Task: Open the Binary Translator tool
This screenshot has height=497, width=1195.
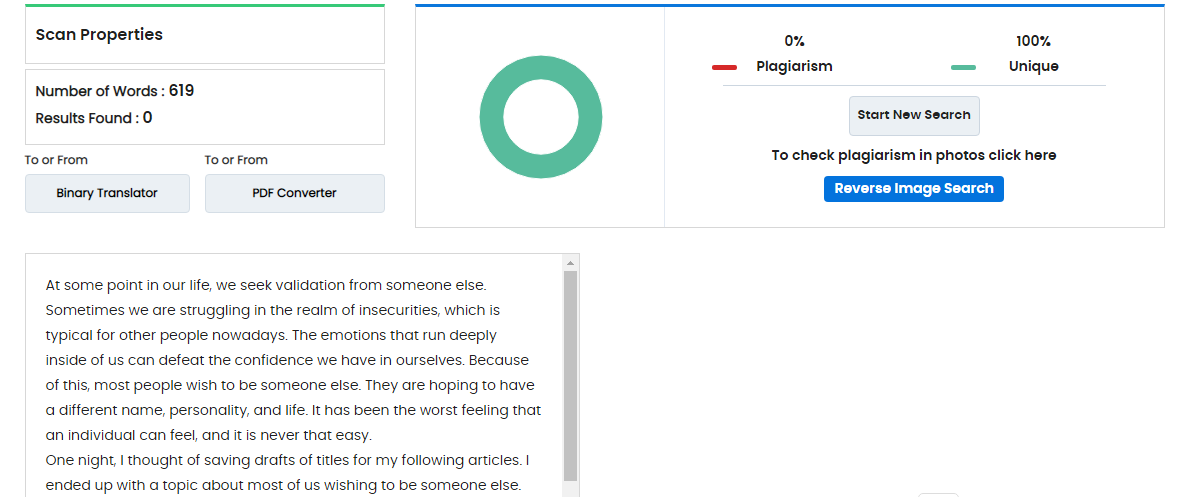Action: point(107,194)
